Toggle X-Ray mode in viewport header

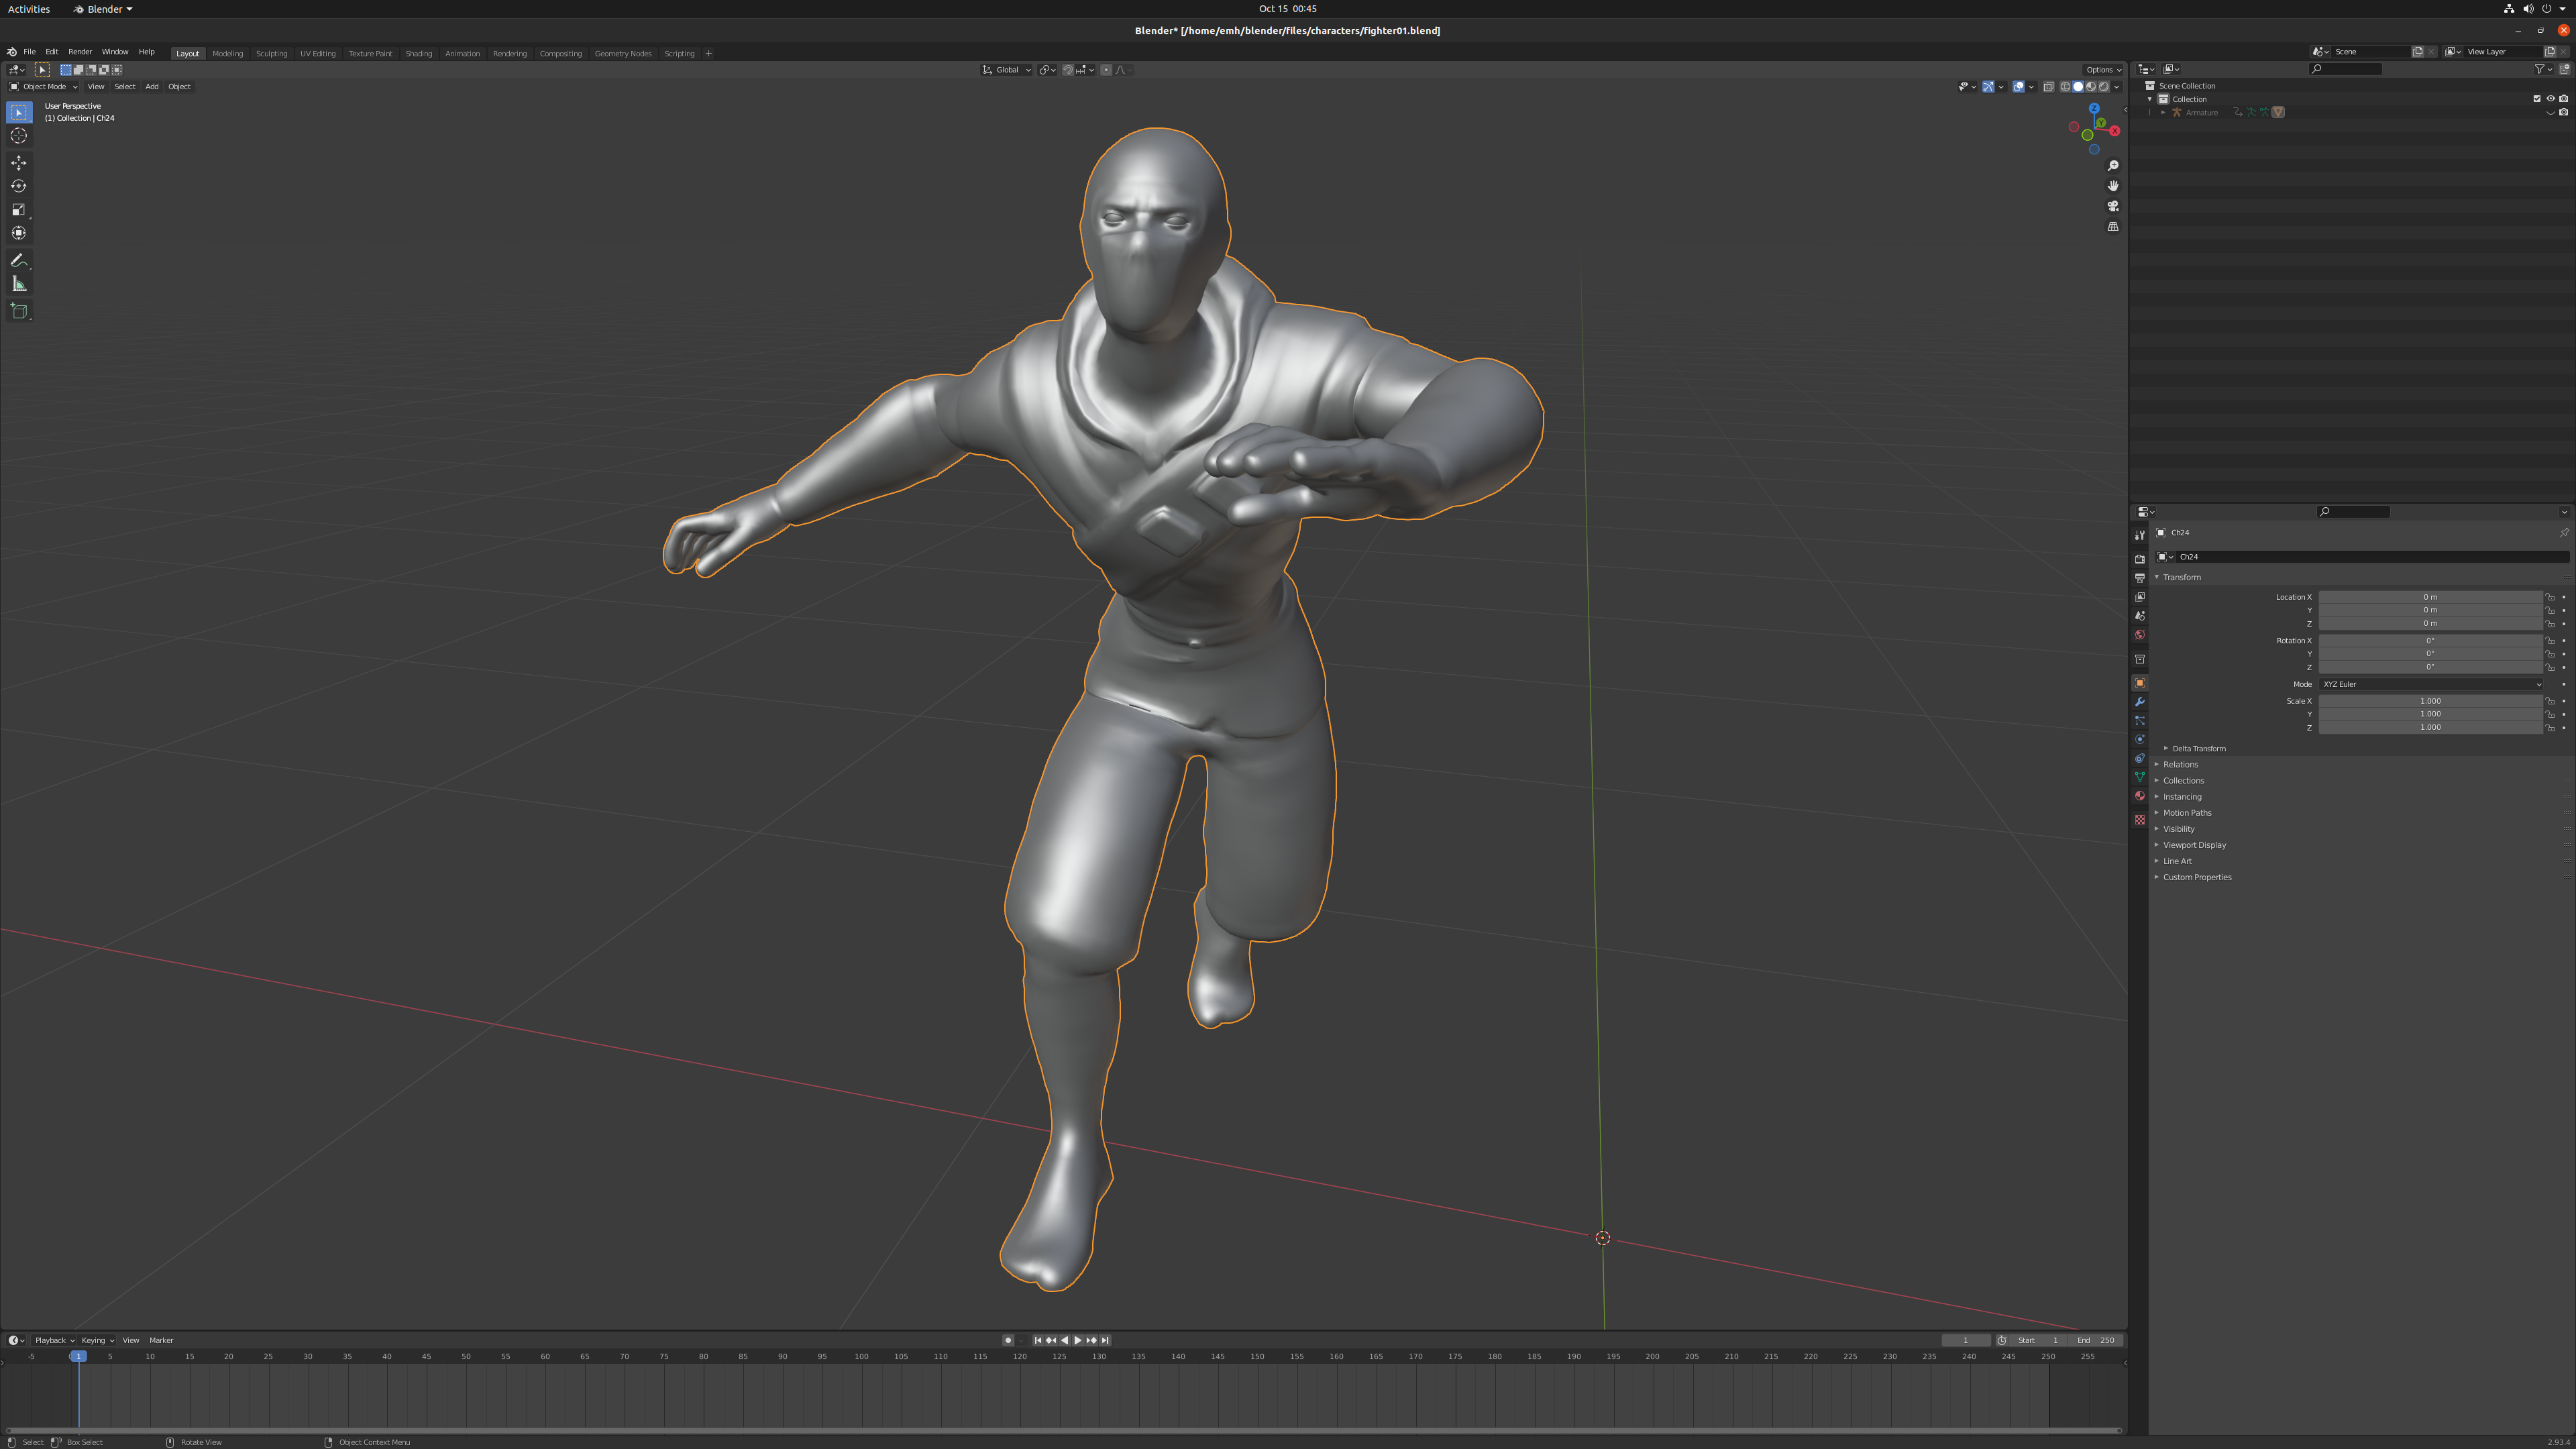coord(2048,87)
